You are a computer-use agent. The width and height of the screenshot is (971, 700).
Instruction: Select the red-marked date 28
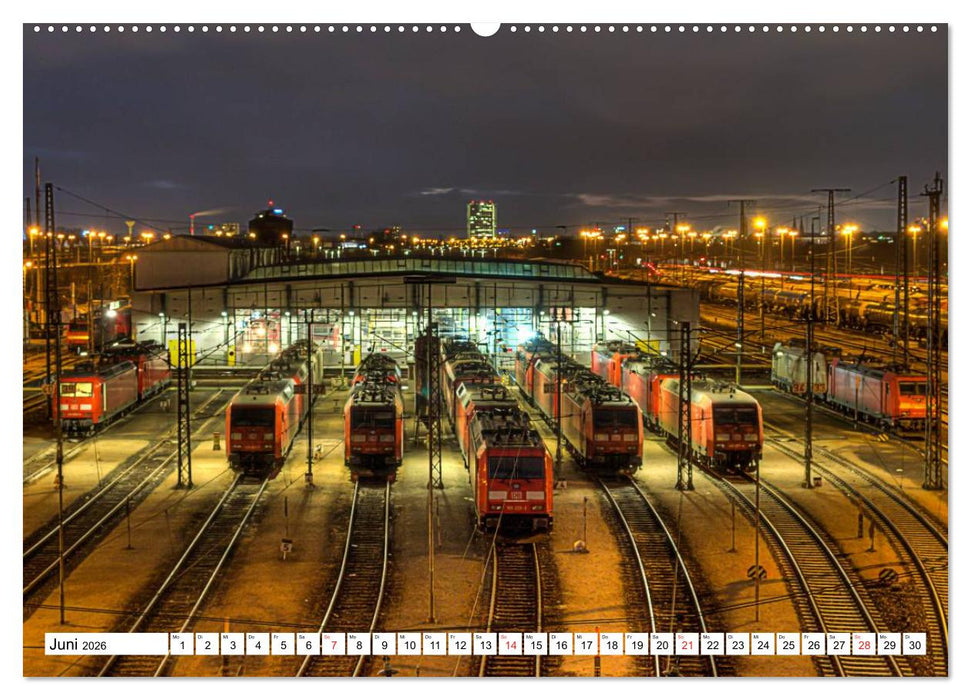[865, 647]
